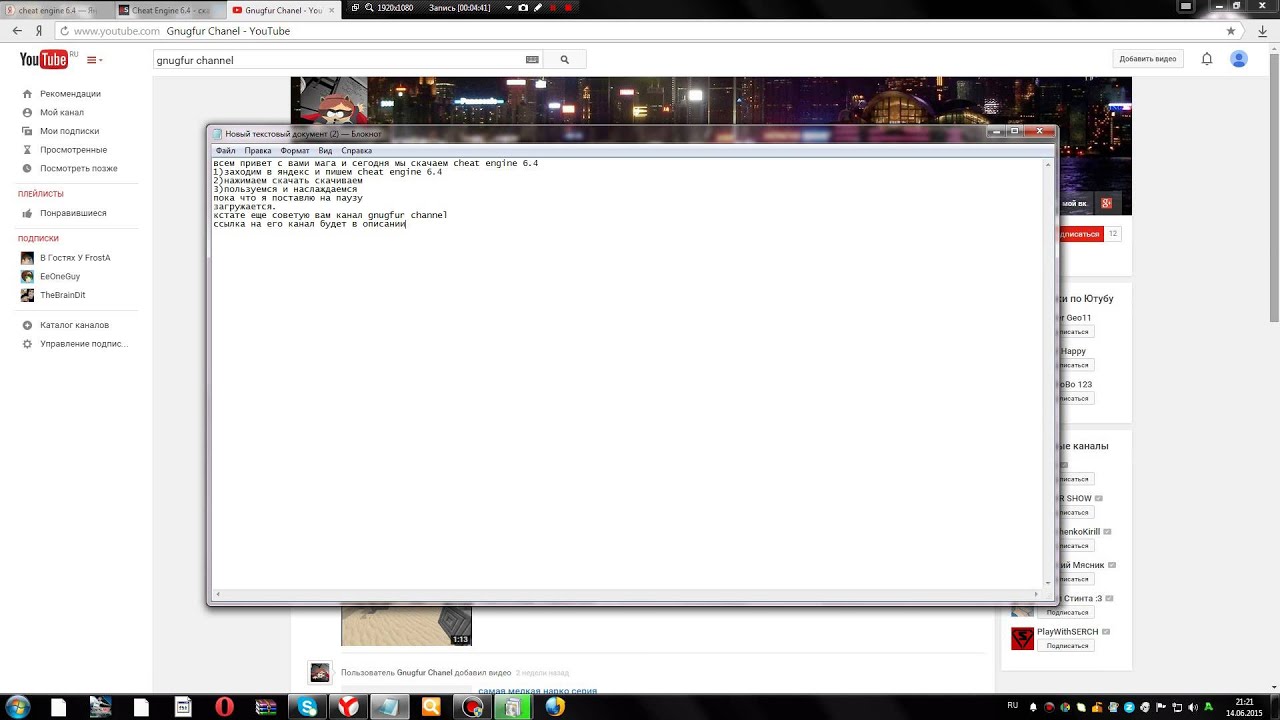The width and height of the screenshot is (1280, 720).
Task: Click WinRAR icon in taskbar
Action: (x=265, y=707)
